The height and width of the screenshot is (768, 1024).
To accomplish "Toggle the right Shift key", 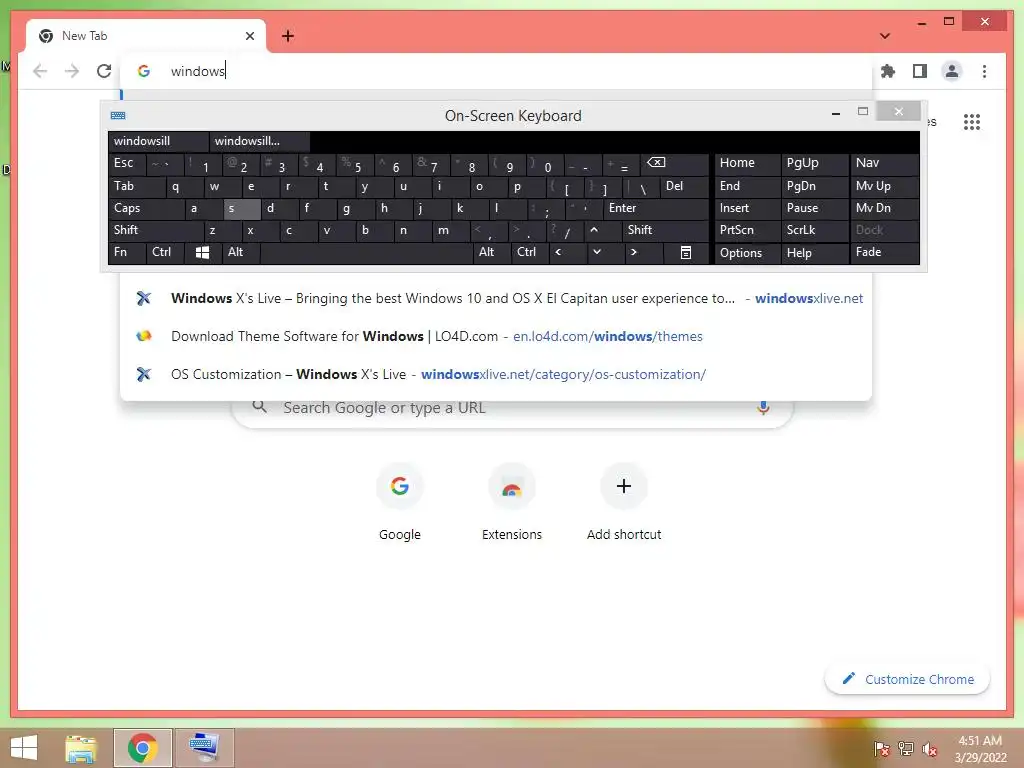I will pyautogui.click(x=665, y=231).
